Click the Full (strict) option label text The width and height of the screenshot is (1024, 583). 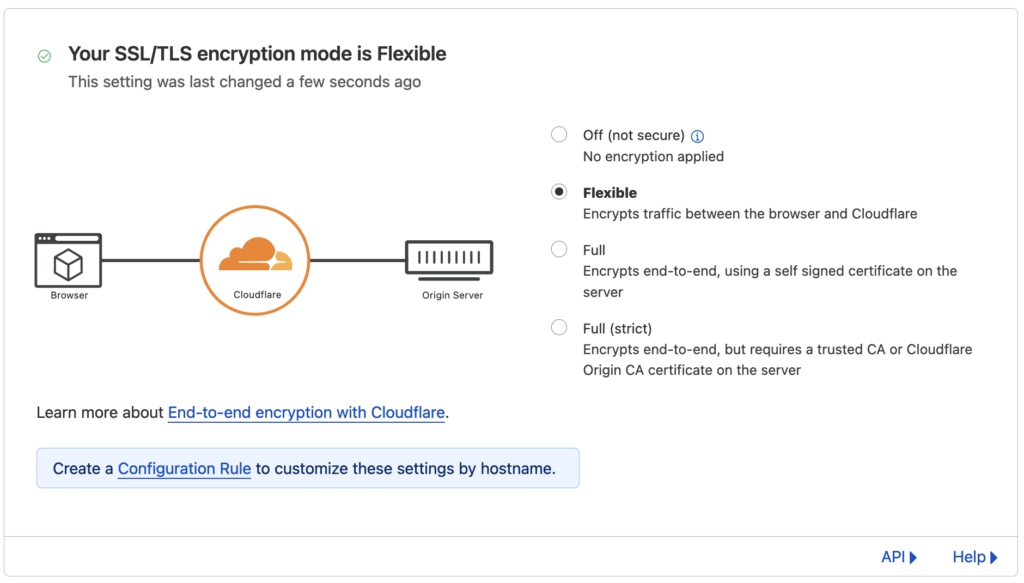616,328
